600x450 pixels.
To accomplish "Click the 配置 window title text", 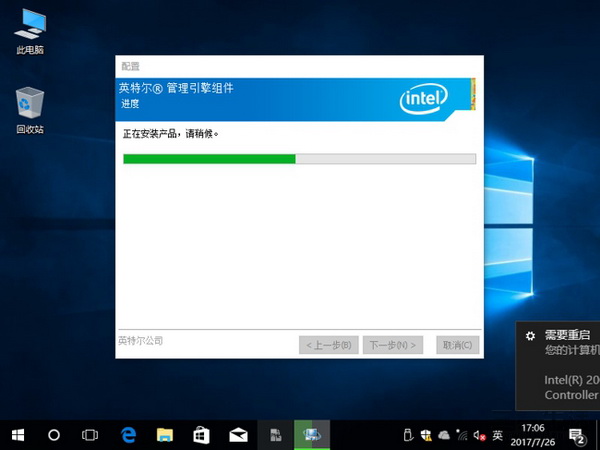I will coord(130,67).
